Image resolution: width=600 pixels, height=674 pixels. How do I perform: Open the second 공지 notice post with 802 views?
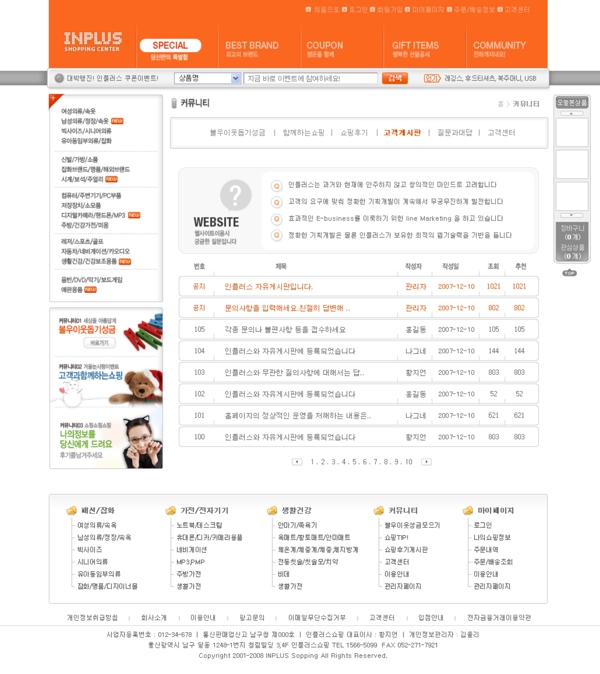click(287, 308)
